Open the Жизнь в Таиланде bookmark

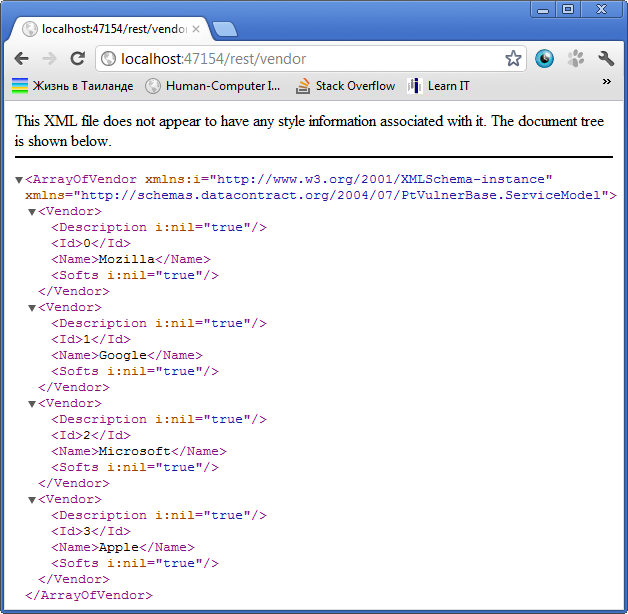pos(72,86)
